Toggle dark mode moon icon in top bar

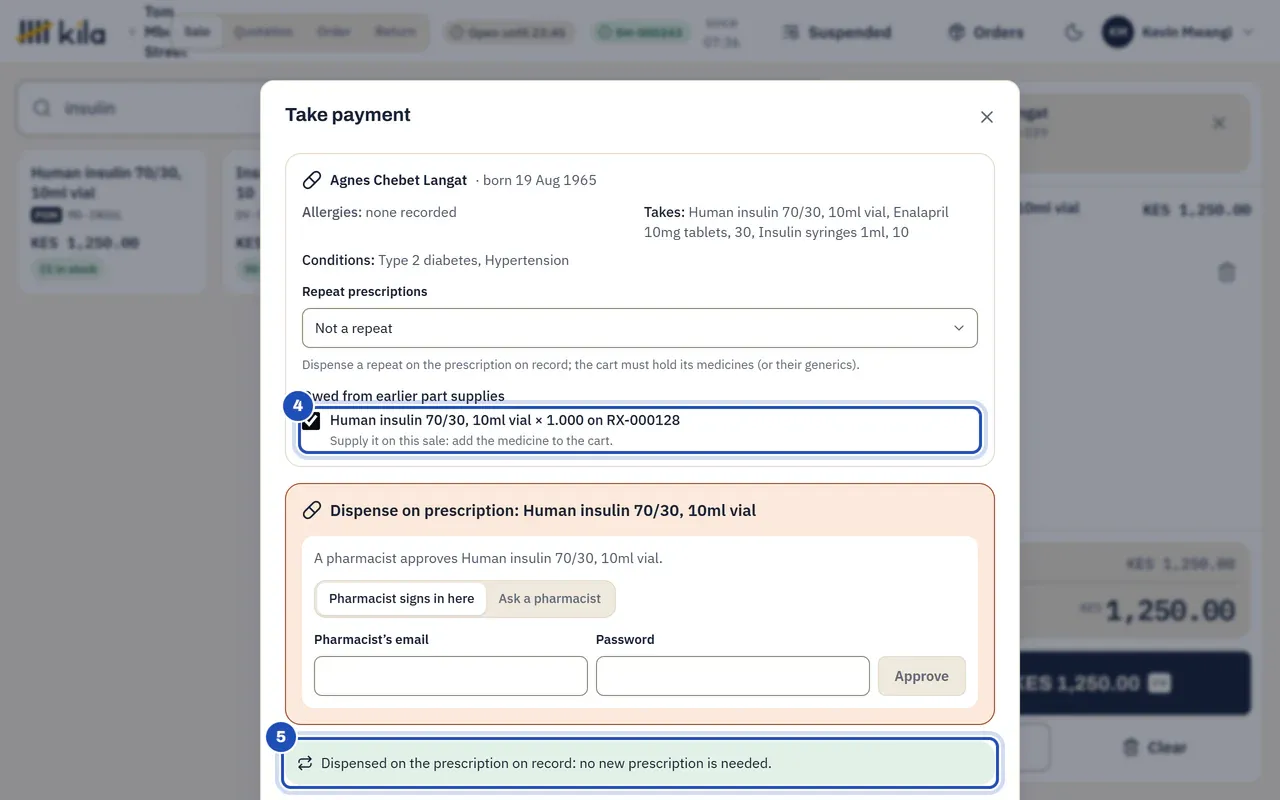(1074, 32)
